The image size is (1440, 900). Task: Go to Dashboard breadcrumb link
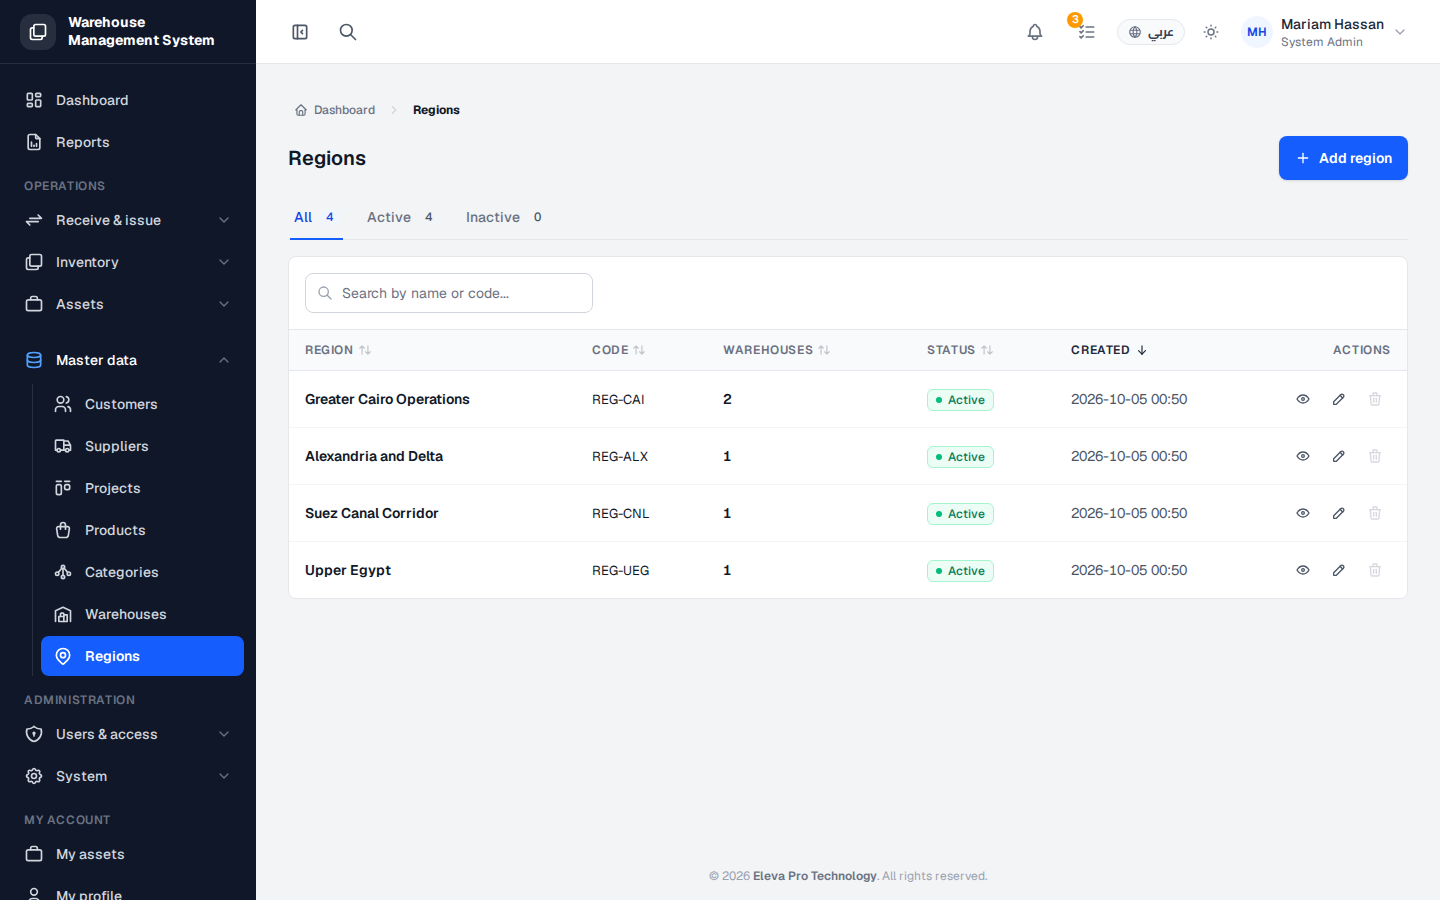pyautogui.click(x=335, y=110)
